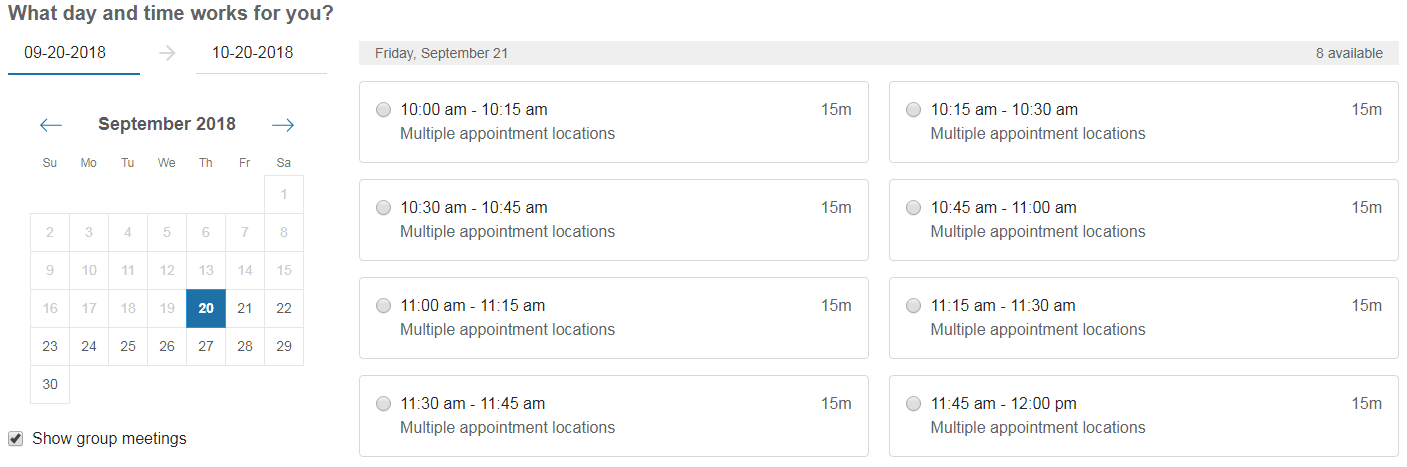Click the start date field 09-20-2018
This screenshot has width=1407, height=467.
pyautogui.click(x=73, y=53)
